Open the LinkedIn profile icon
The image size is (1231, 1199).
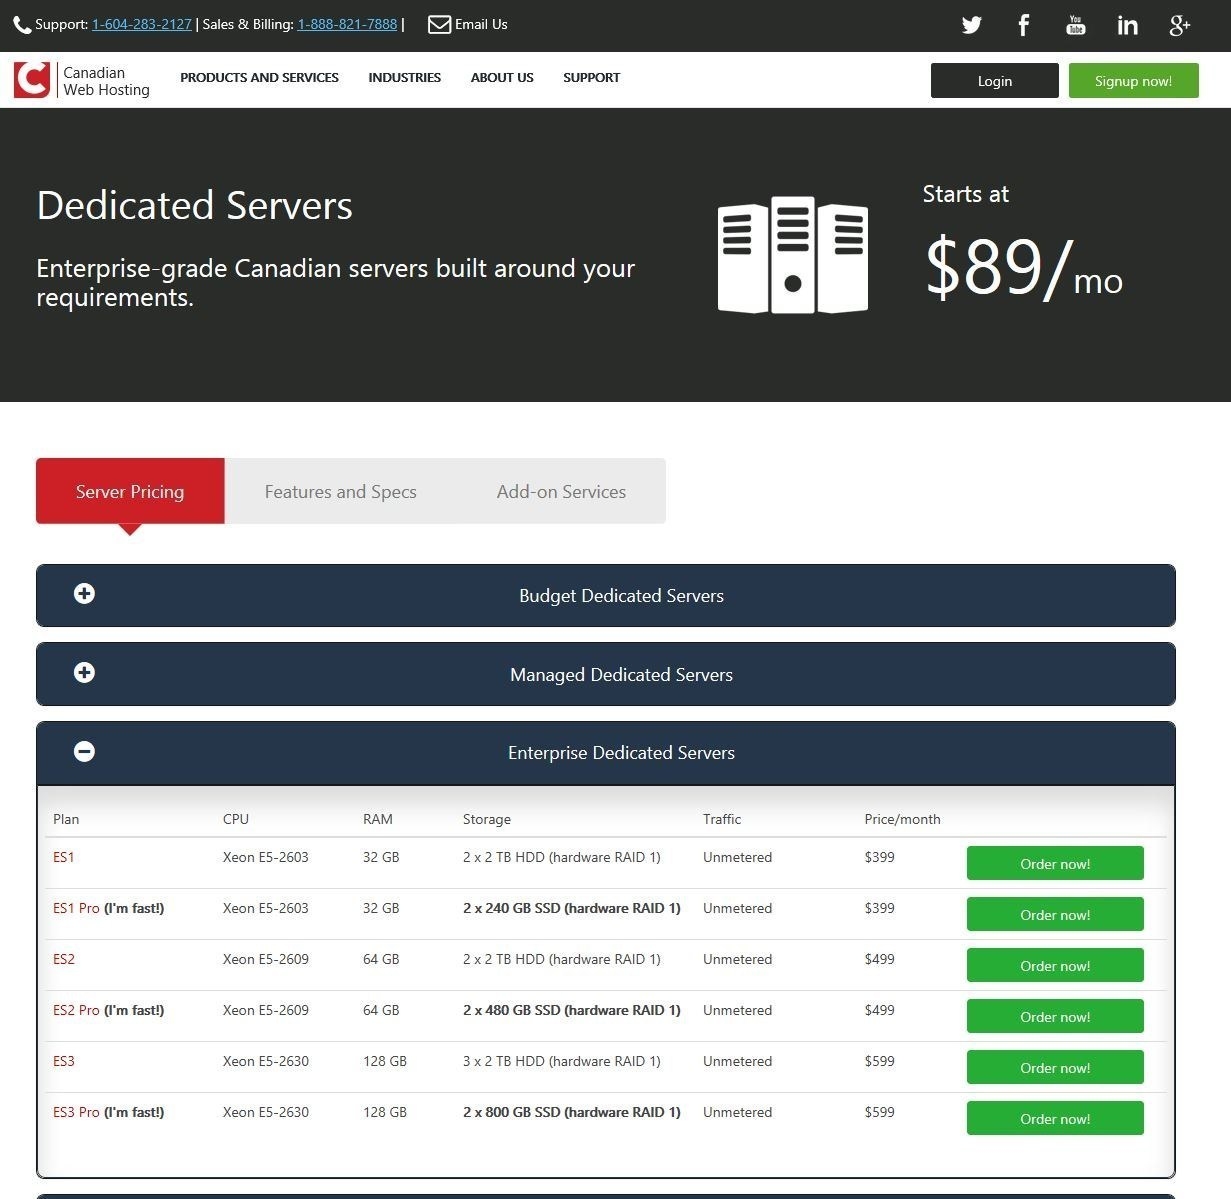click(1127, 25)
